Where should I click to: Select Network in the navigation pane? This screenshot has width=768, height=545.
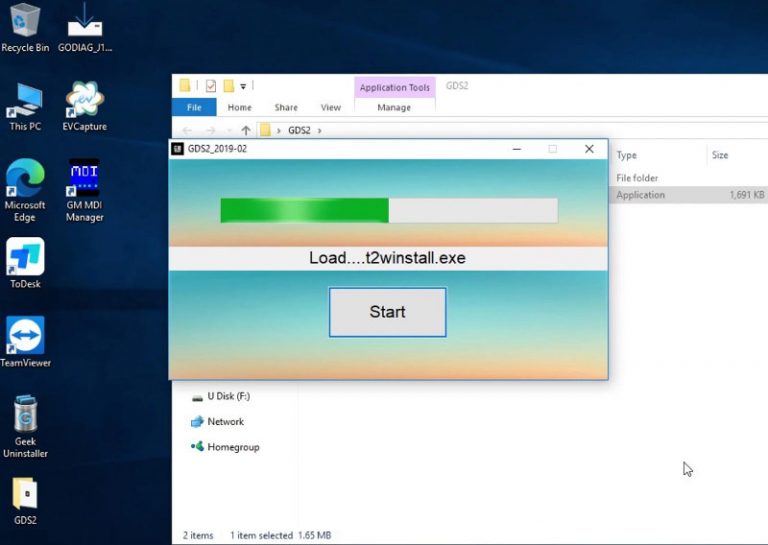(x=225, y=422)
